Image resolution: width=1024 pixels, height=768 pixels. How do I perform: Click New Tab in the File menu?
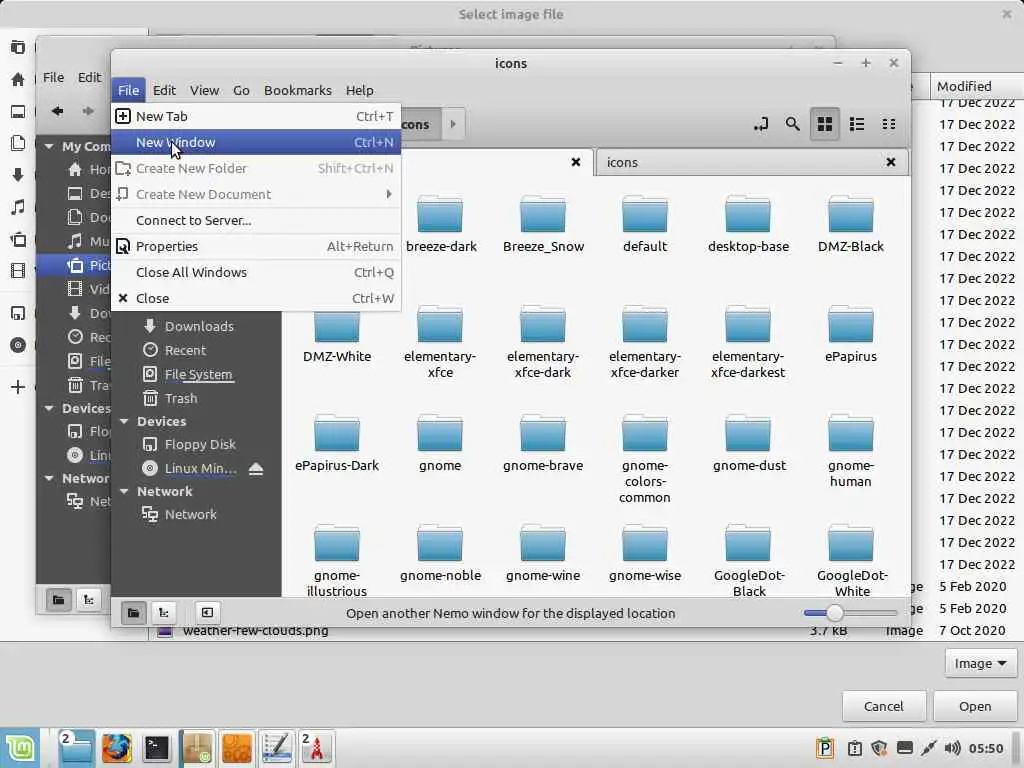click(255, 116)
